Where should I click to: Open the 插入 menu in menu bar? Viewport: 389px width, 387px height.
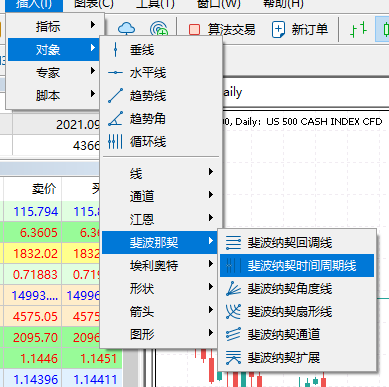pos(34,4)
